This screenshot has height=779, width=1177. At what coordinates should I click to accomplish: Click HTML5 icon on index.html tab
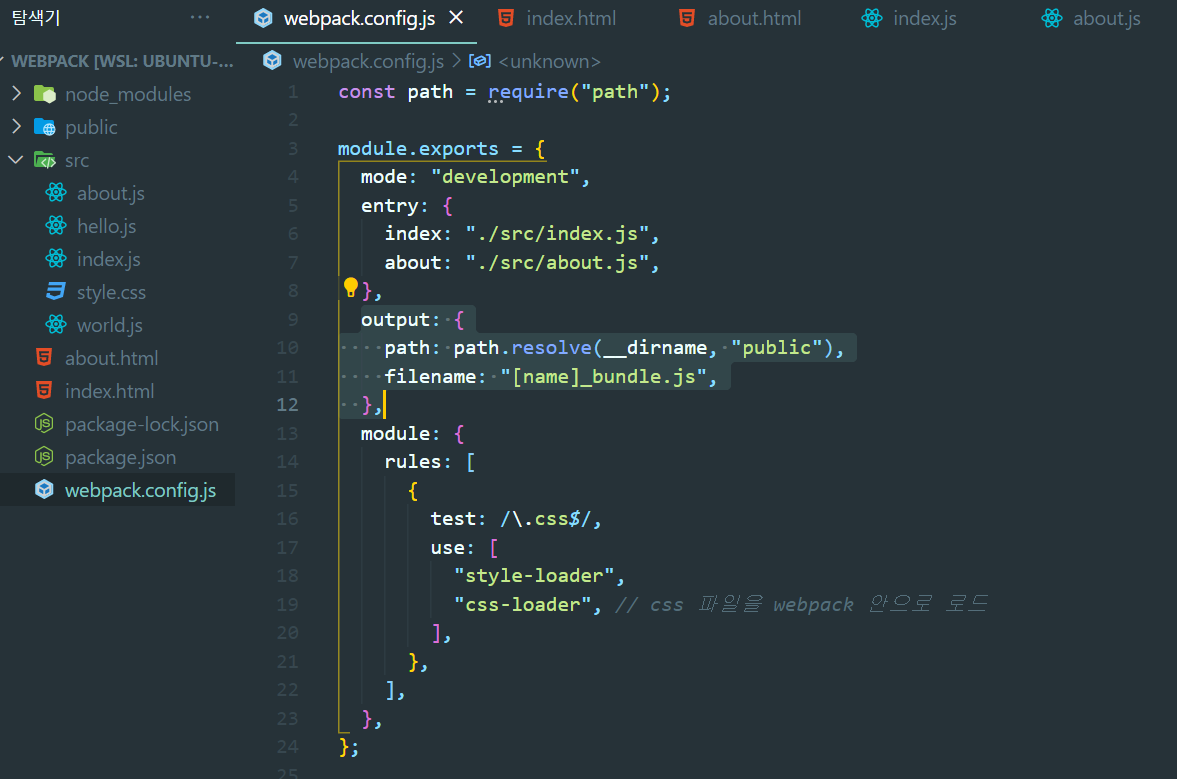[507, 18]
